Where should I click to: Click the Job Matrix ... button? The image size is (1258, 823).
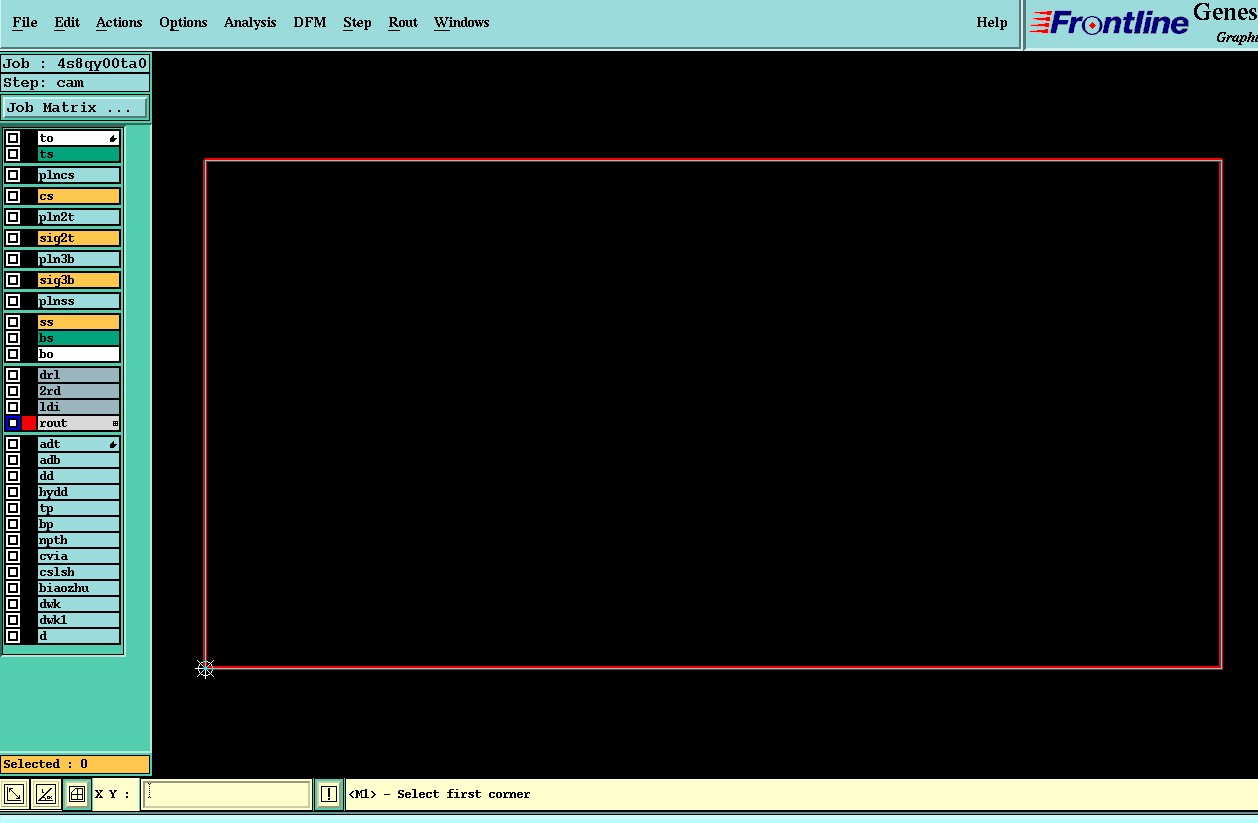point(75,107)
